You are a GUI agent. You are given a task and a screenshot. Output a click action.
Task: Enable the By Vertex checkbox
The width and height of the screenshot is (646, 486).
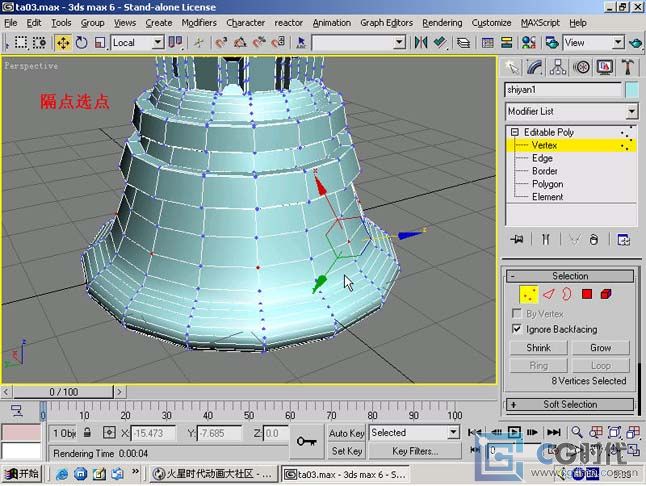517,313
